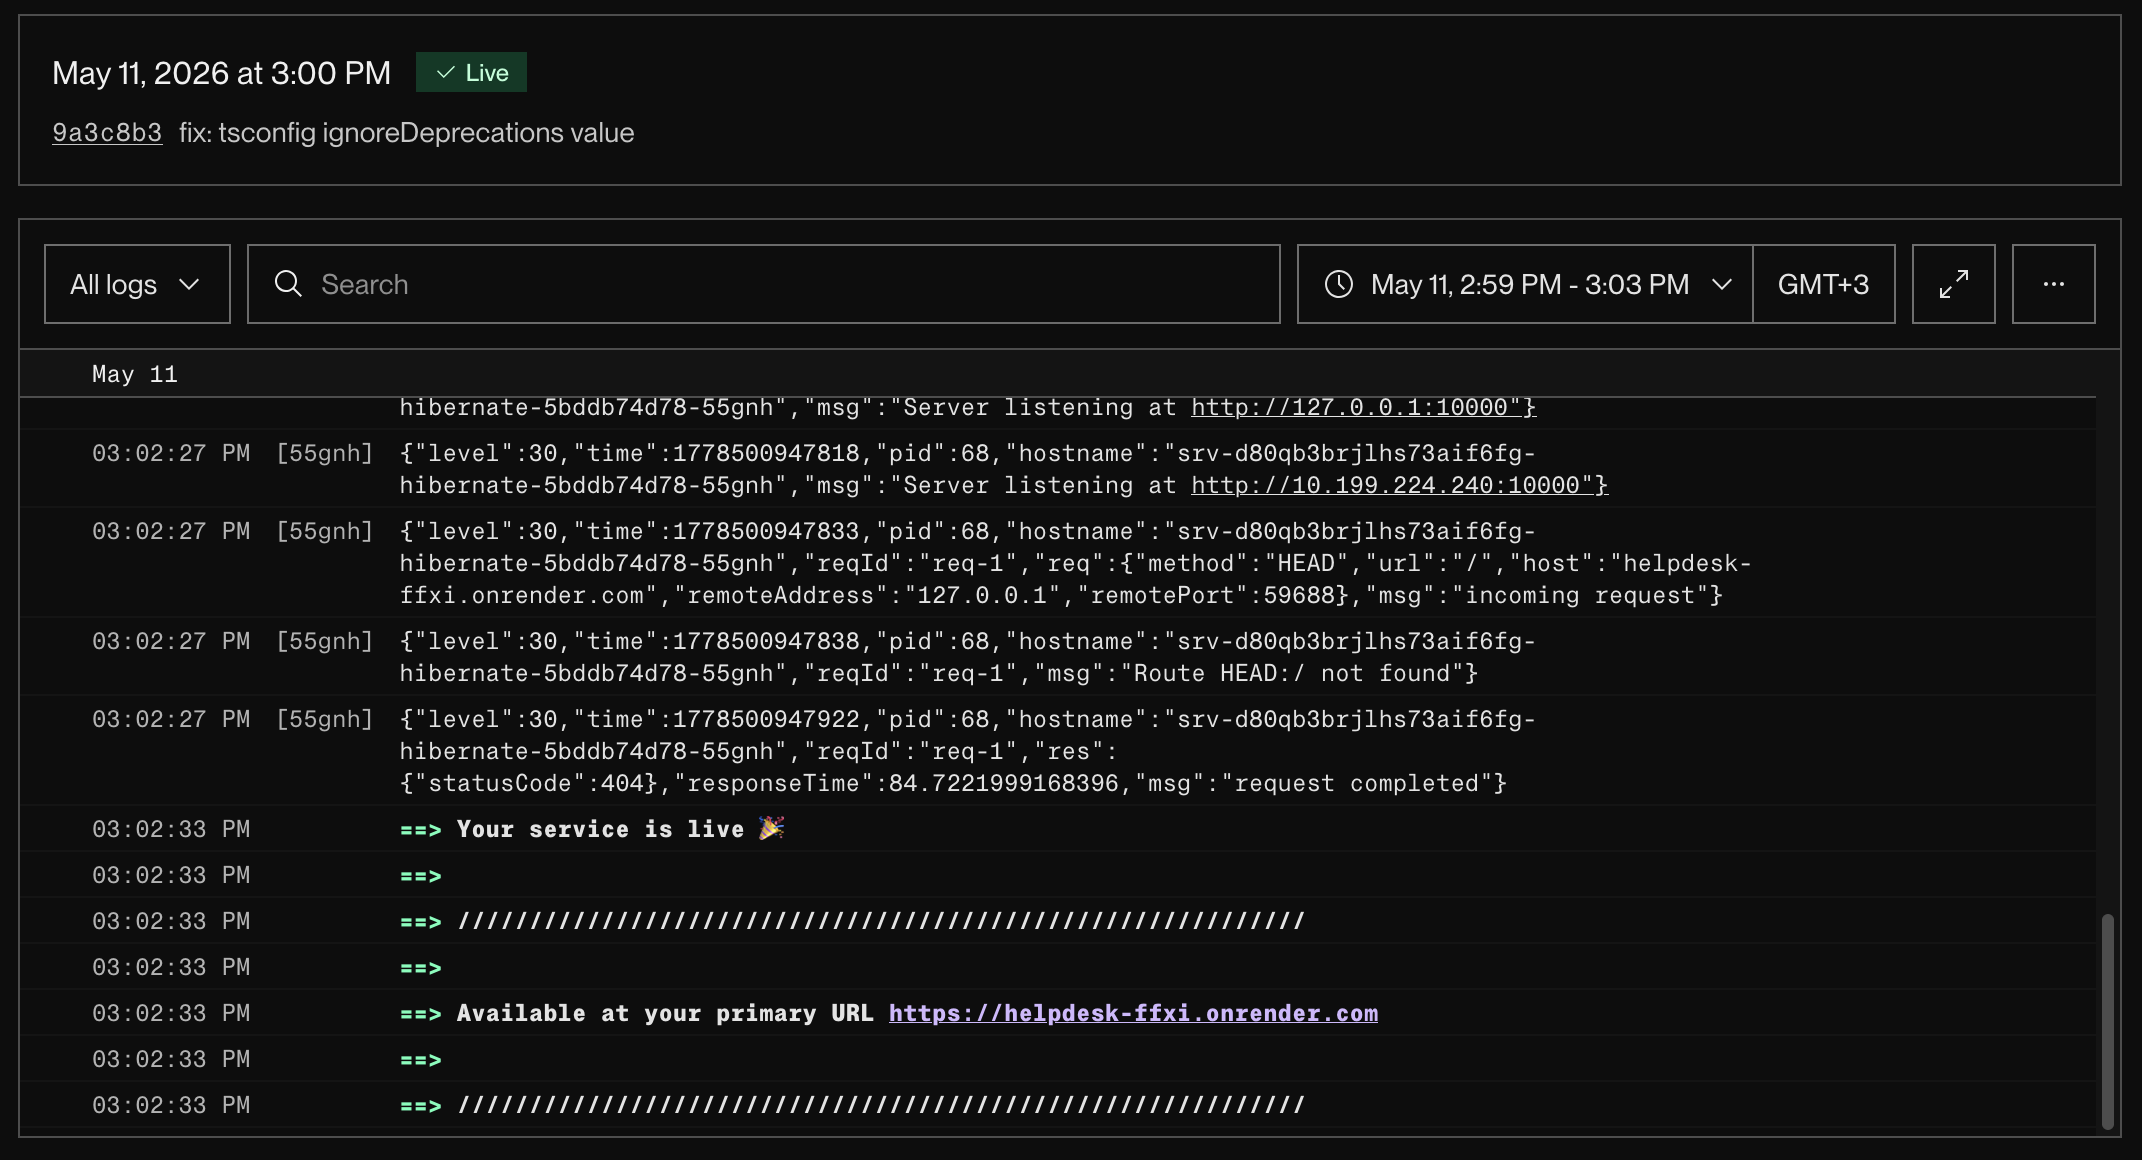
Task: Click the log scrollbar thumb
Action: coord(2107,1020)
